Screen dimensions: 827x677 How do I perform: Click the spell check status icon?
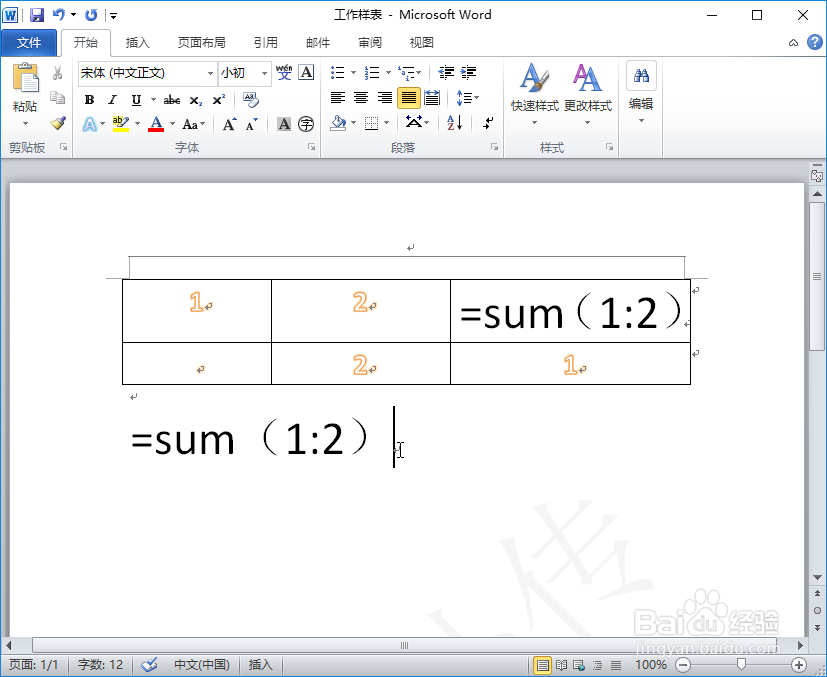(150, 665)
